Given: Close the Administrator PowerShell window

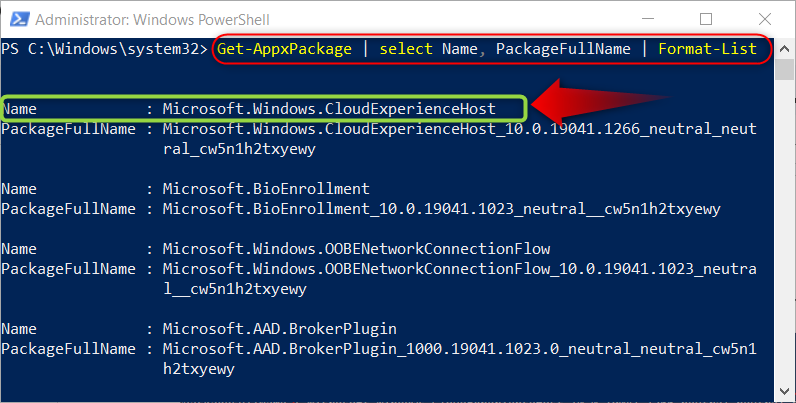Looking at the screenshot, I should tap(765, 19).
